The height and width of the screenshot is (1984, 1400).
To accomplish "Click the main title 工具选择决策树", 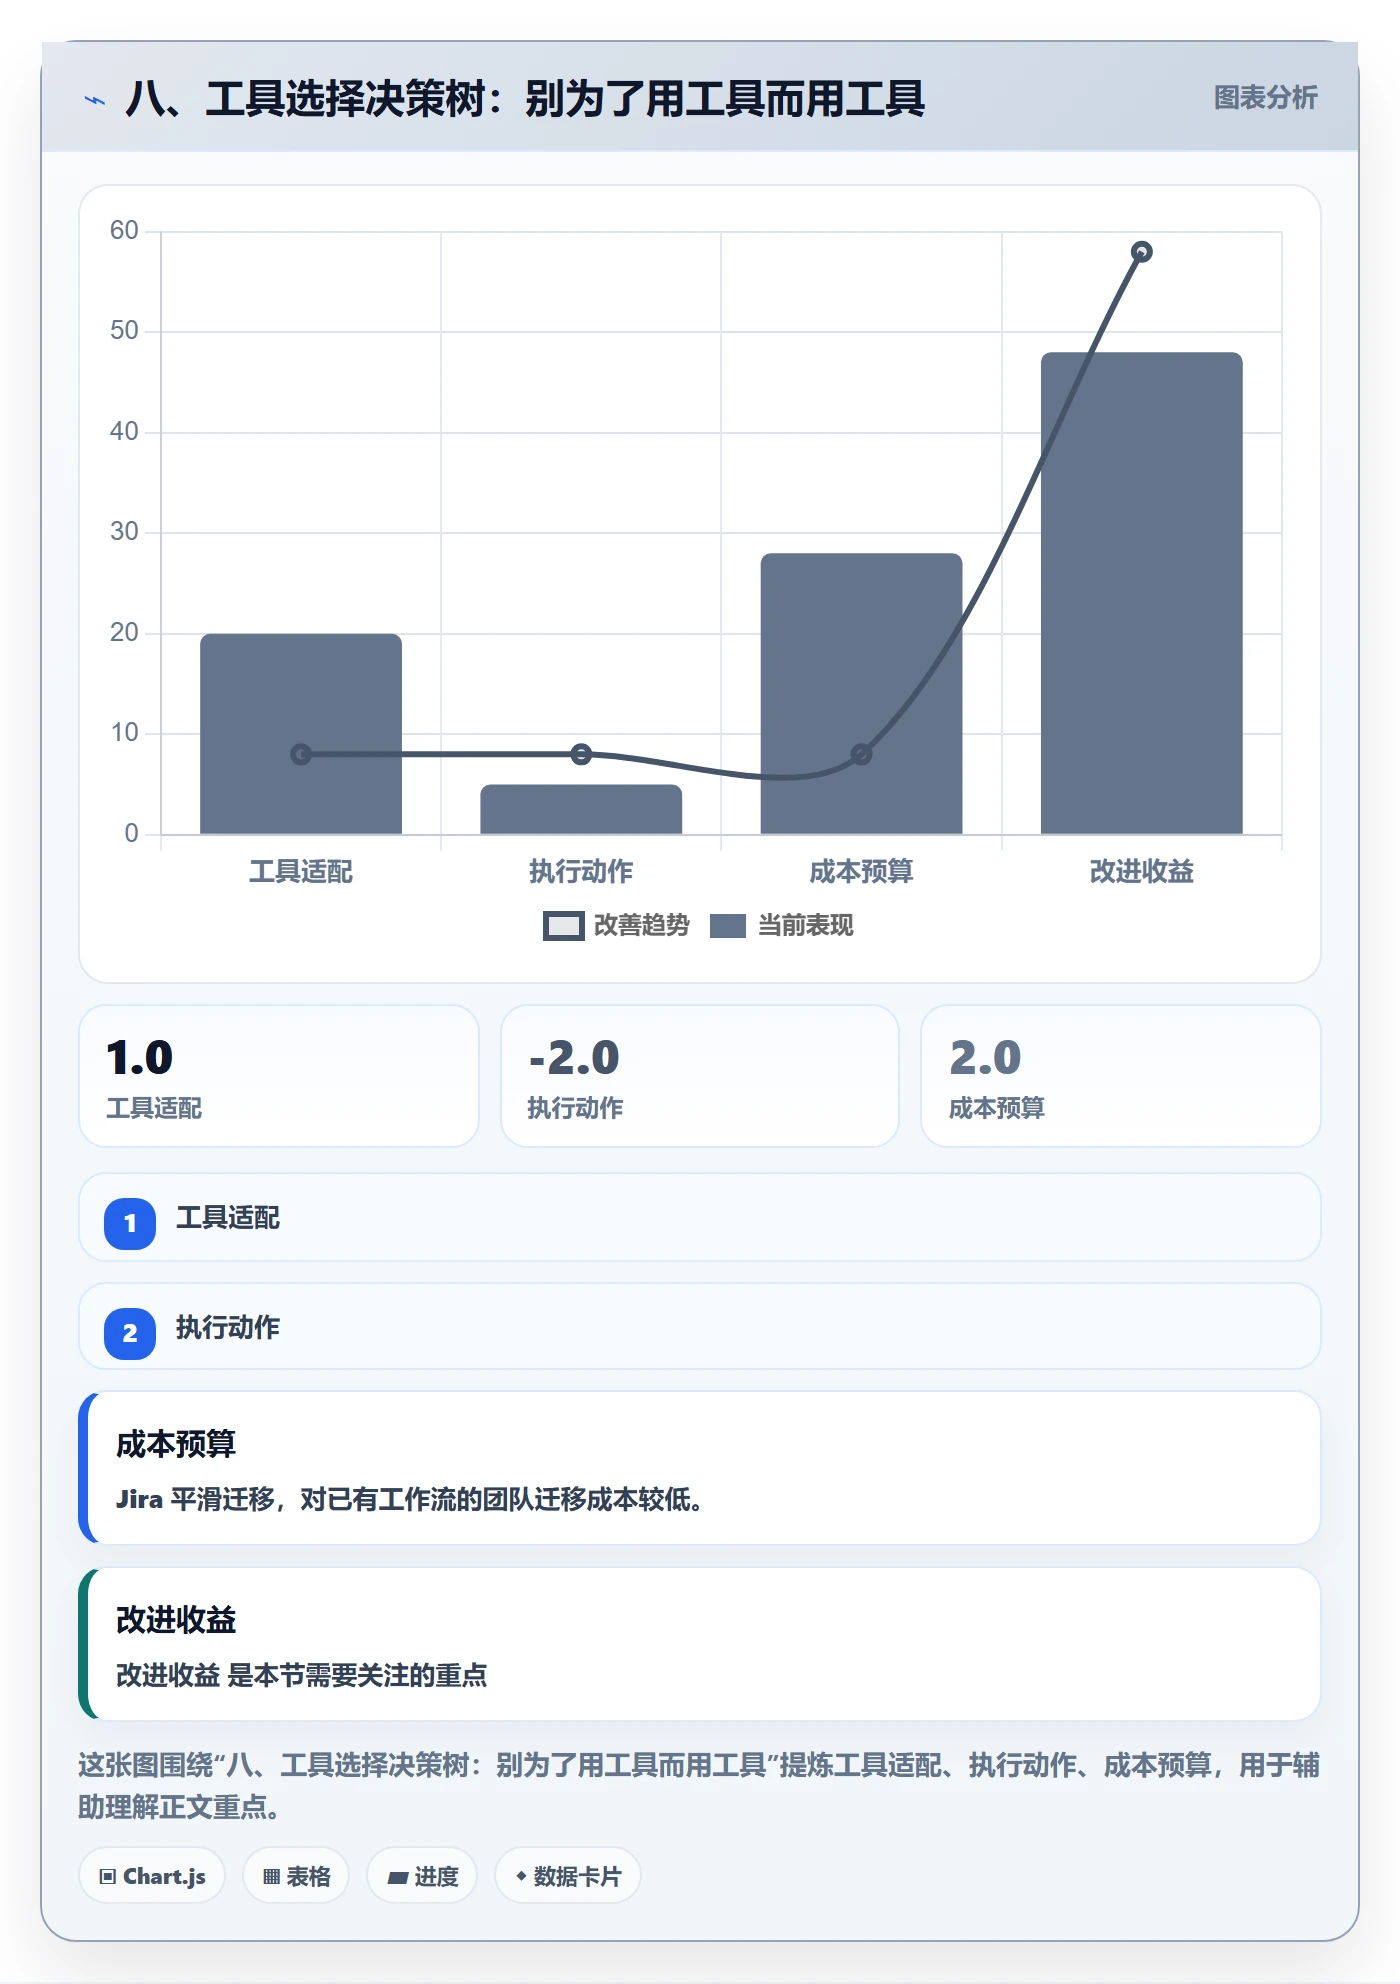I will click(x=525, y=99).
